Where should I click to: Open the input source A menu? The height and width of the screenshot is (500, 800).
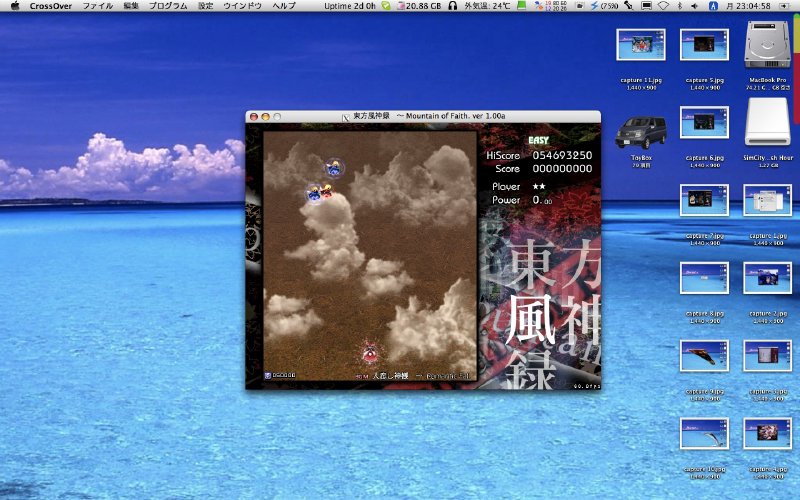click(713, 6)
